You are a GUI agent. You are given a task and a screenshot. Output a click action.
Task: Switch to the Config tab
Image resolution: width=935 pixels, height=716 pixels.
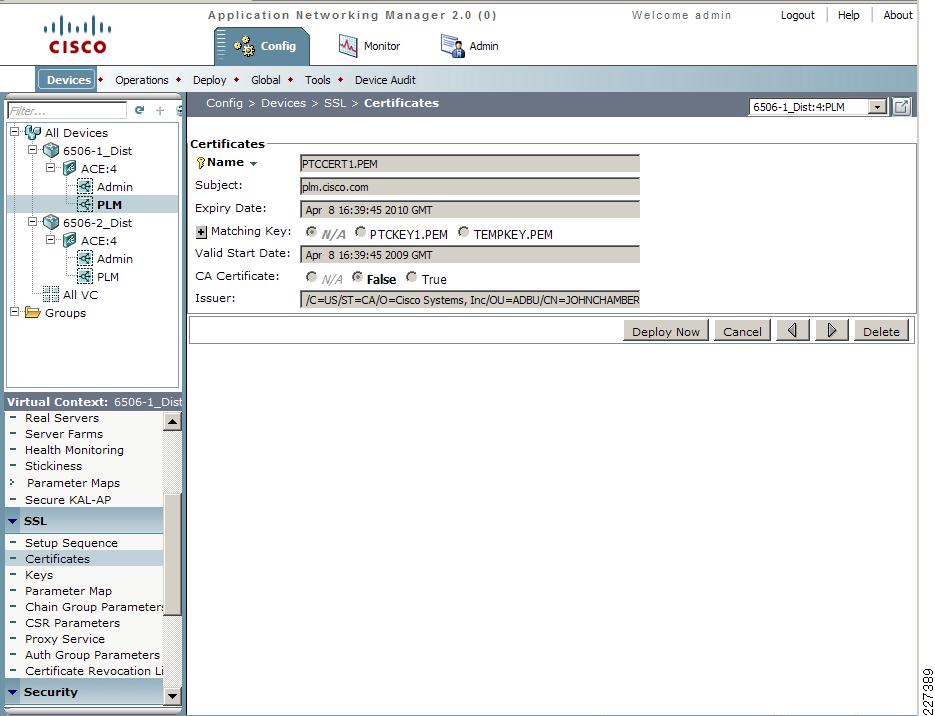262,47
